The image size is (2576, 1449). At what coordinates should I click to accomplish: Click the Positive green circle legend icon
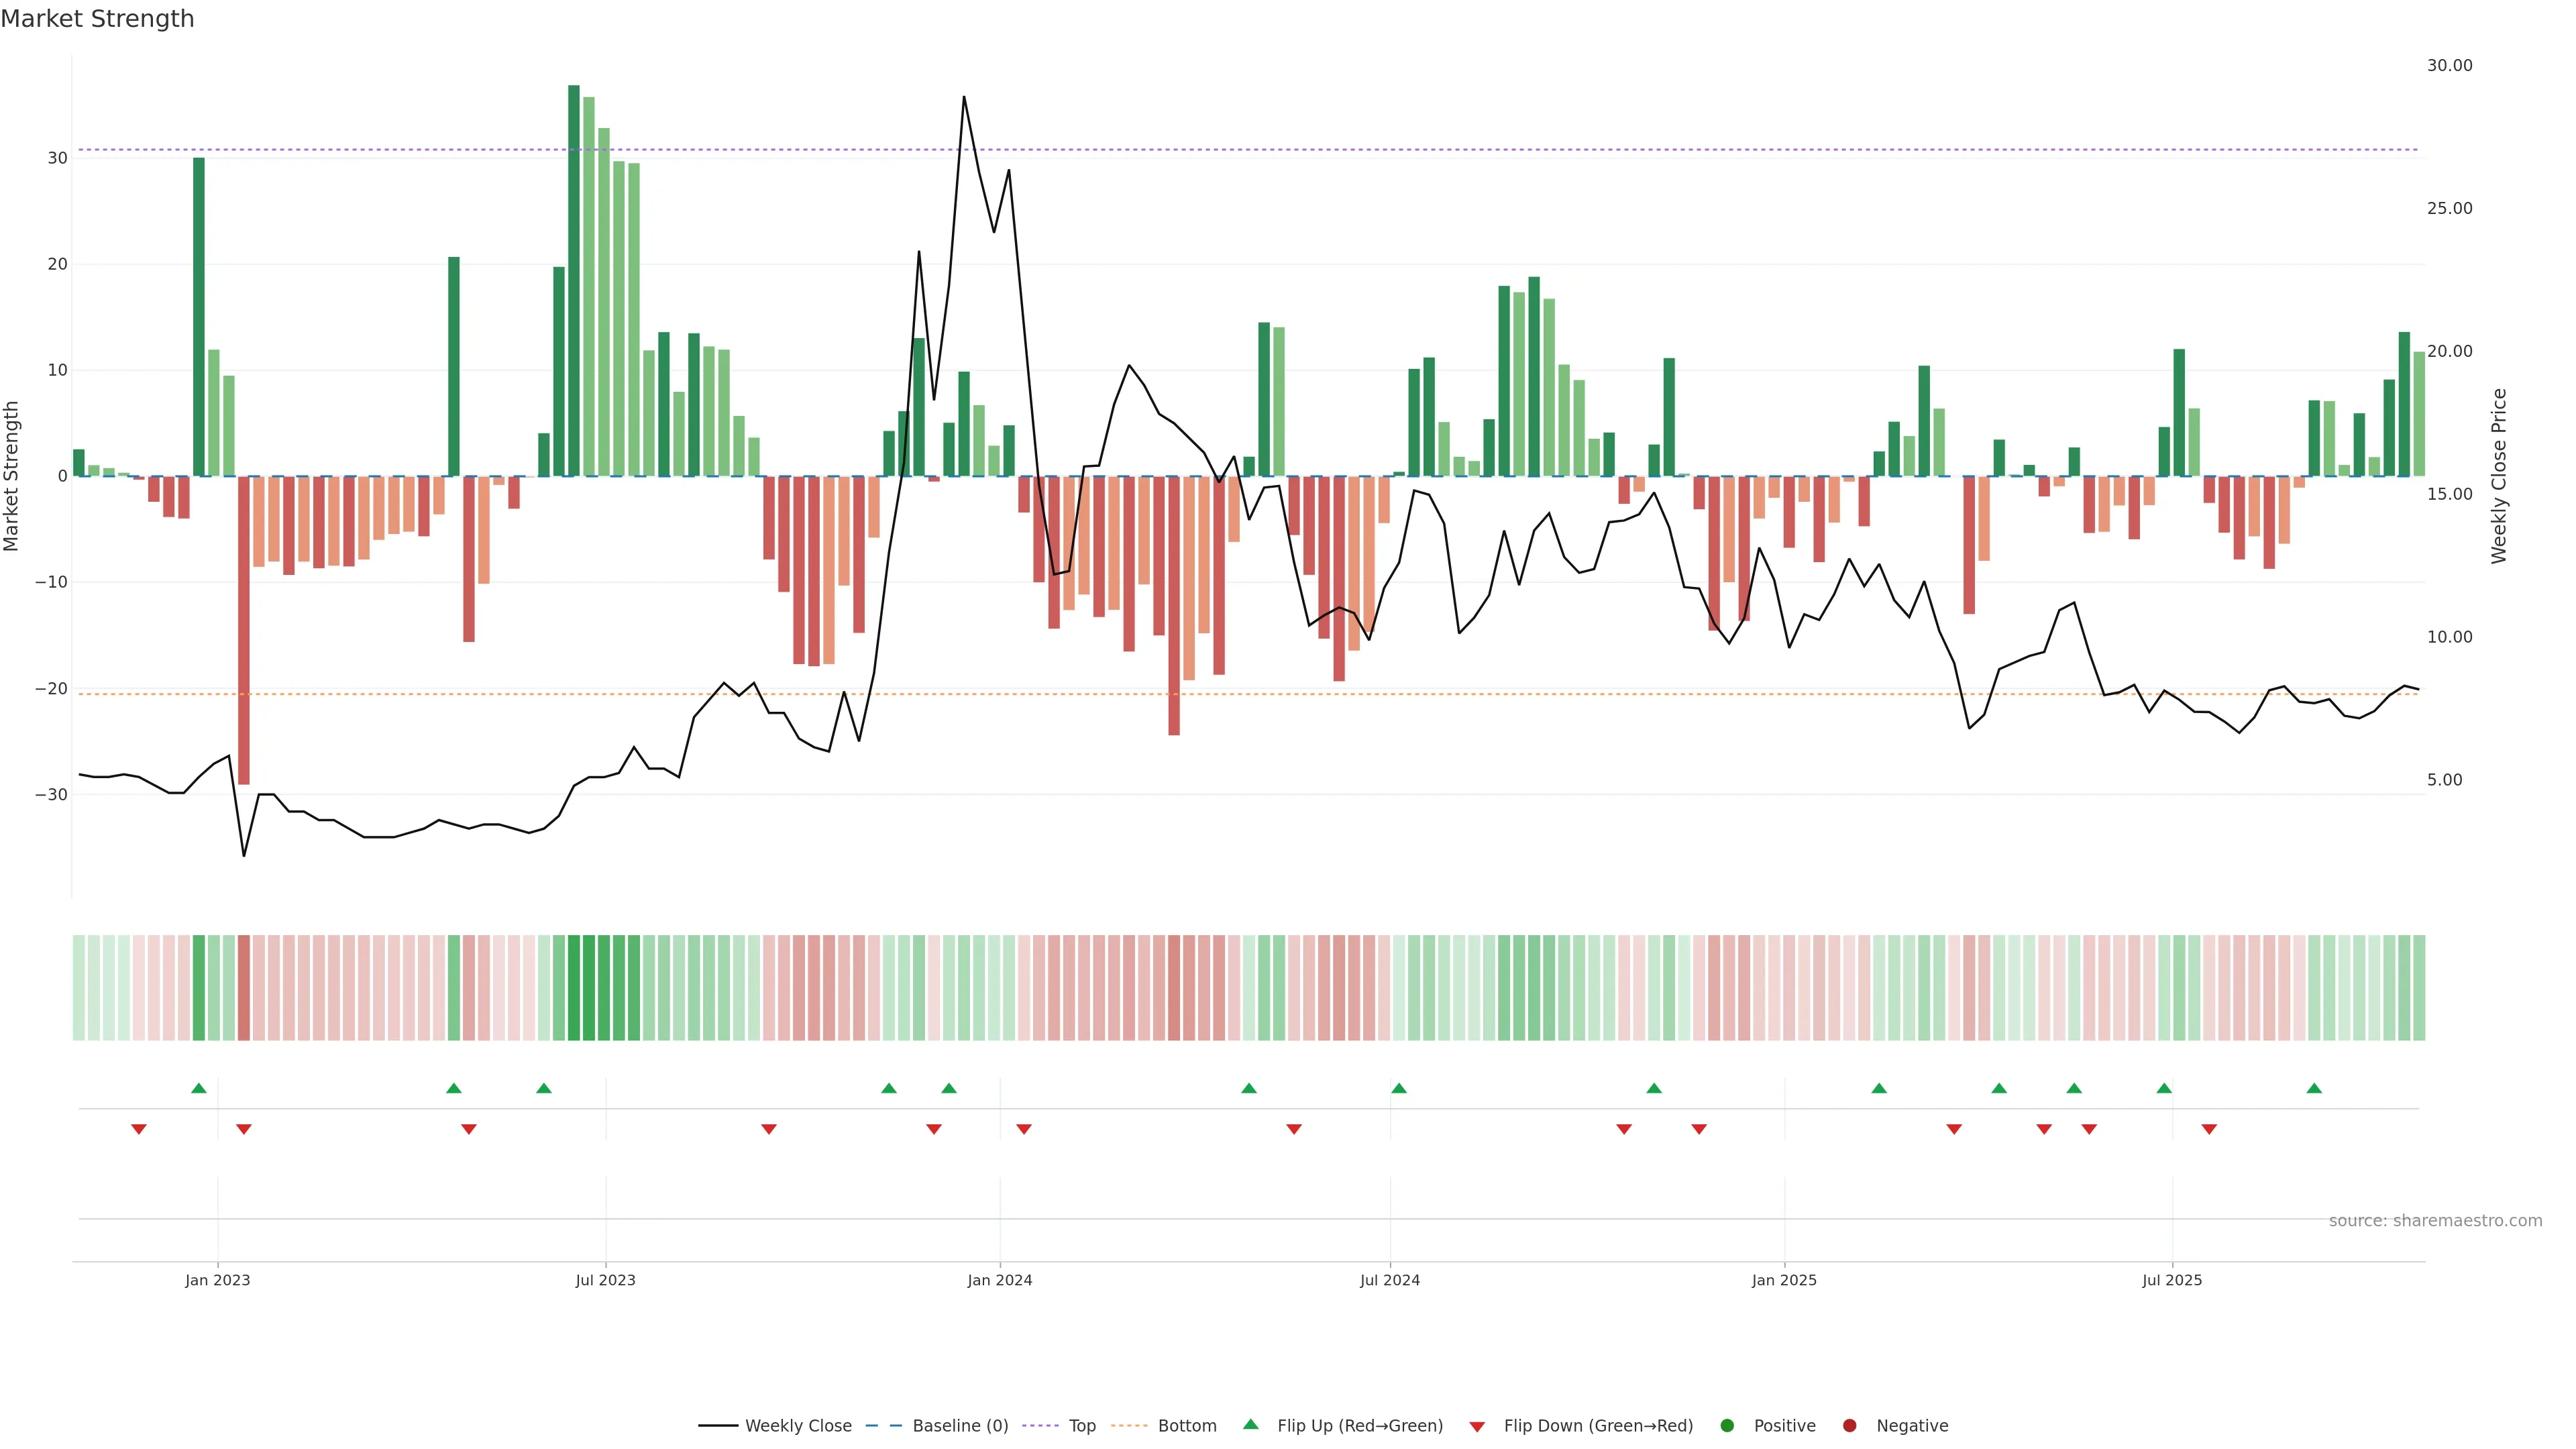(x=1727, y=1426)
